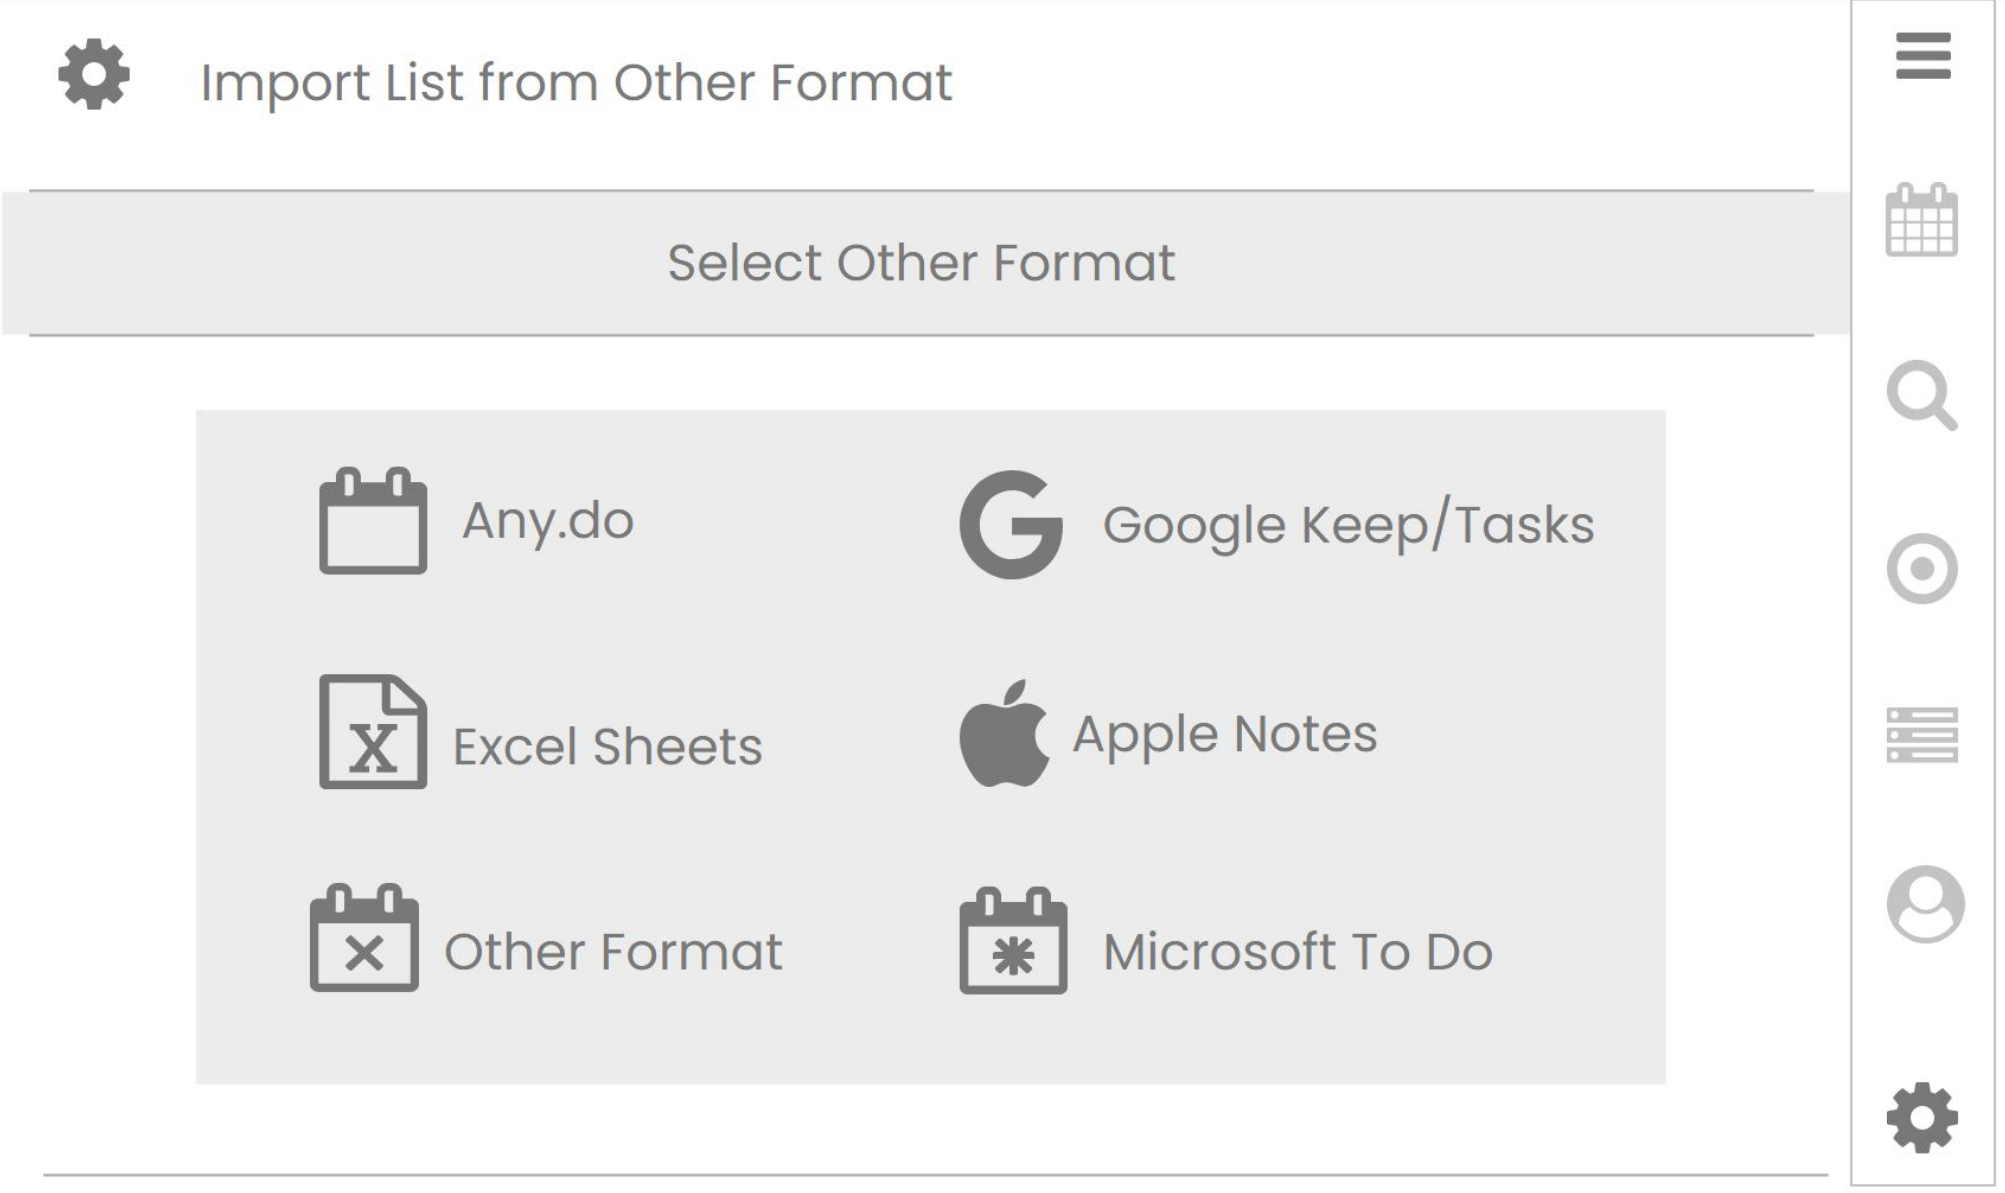Click the Select Other Format header bar
This screenshot has height=1193, width=2005.
925,263
